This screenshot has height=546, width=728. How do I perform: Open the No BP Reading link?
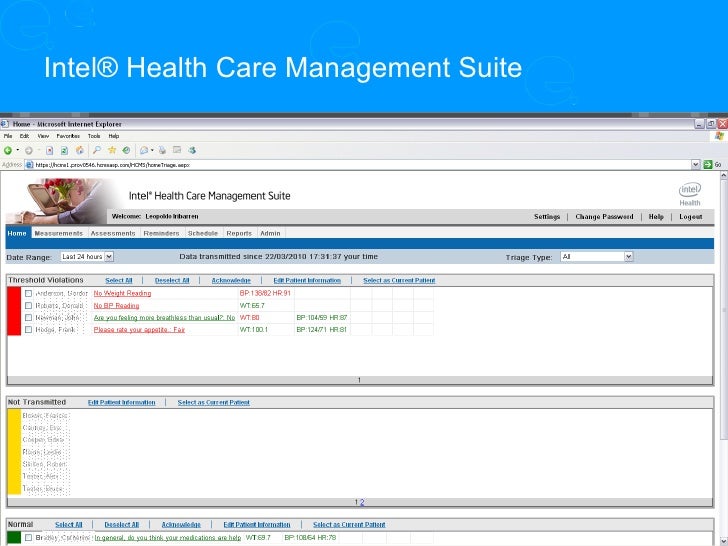[x=116, y=306]
